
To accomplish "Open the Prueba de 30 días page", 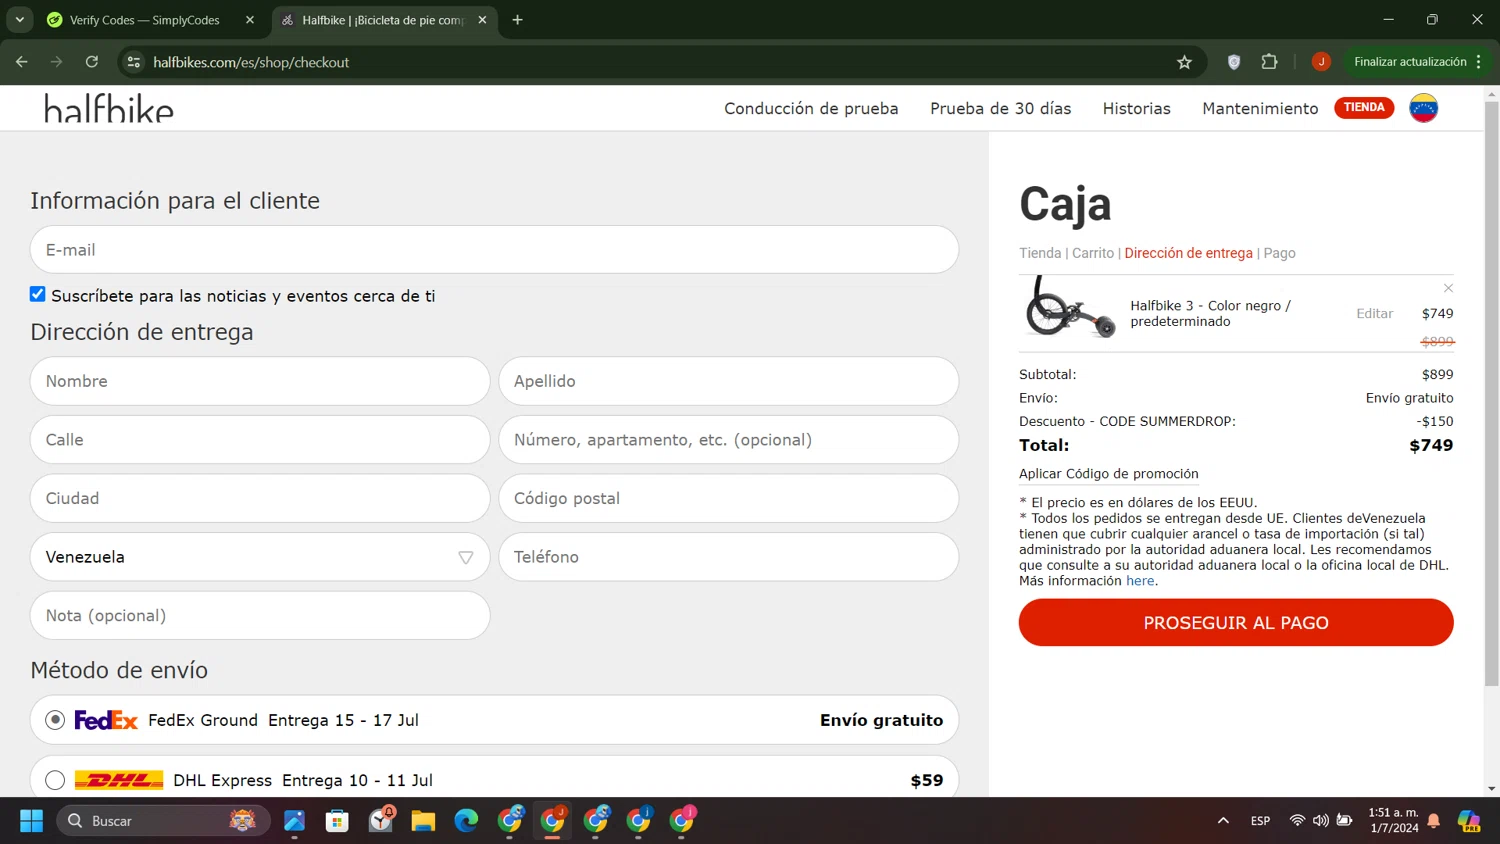I will 1000,108.
